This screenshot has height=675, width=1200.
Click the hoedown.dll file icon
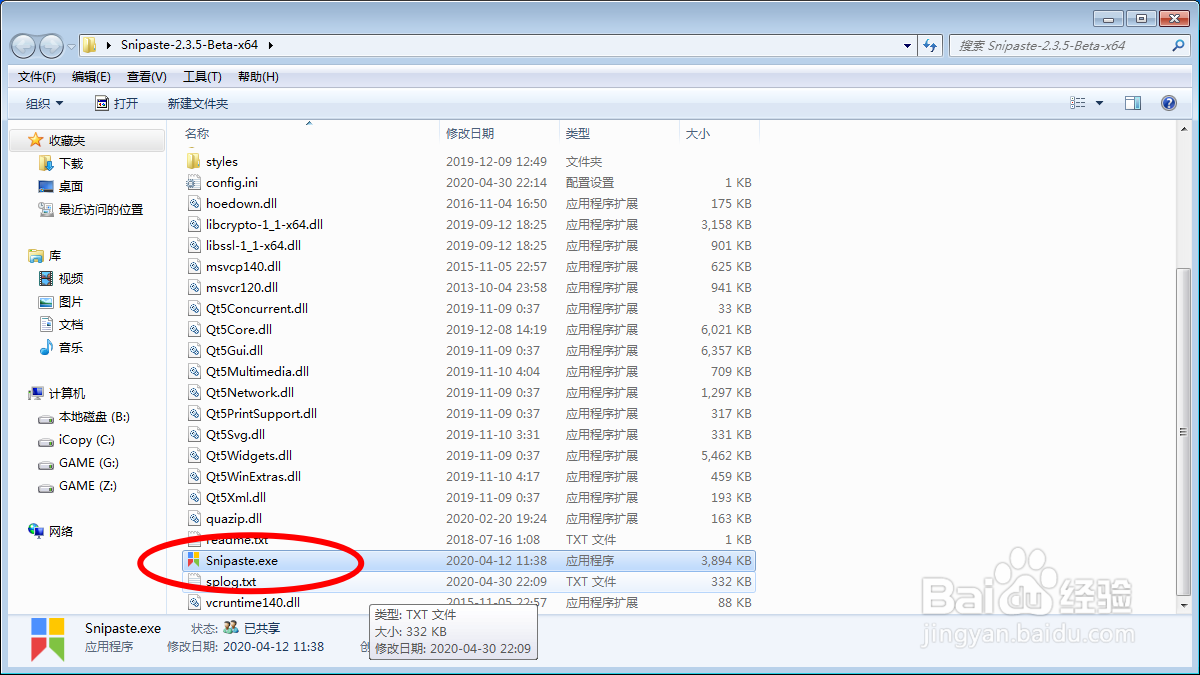[195, 203]
